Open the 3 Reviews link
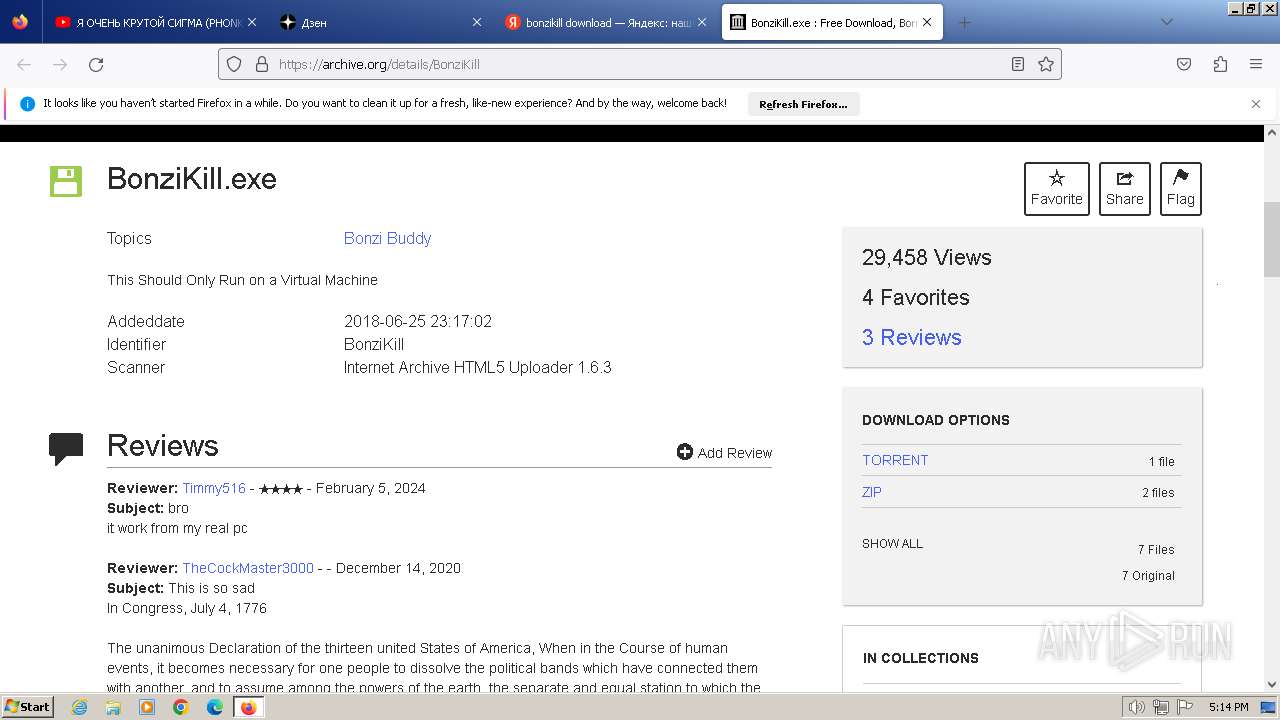Screen dimensions: 1280x720 coord(911,337)
